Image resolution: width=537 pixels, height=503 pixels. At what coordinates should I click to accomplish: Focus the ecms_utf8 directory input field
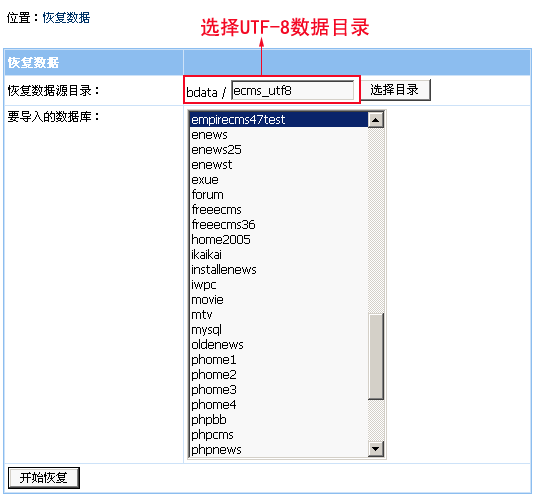pyautogui.click(x=293, y=90)
